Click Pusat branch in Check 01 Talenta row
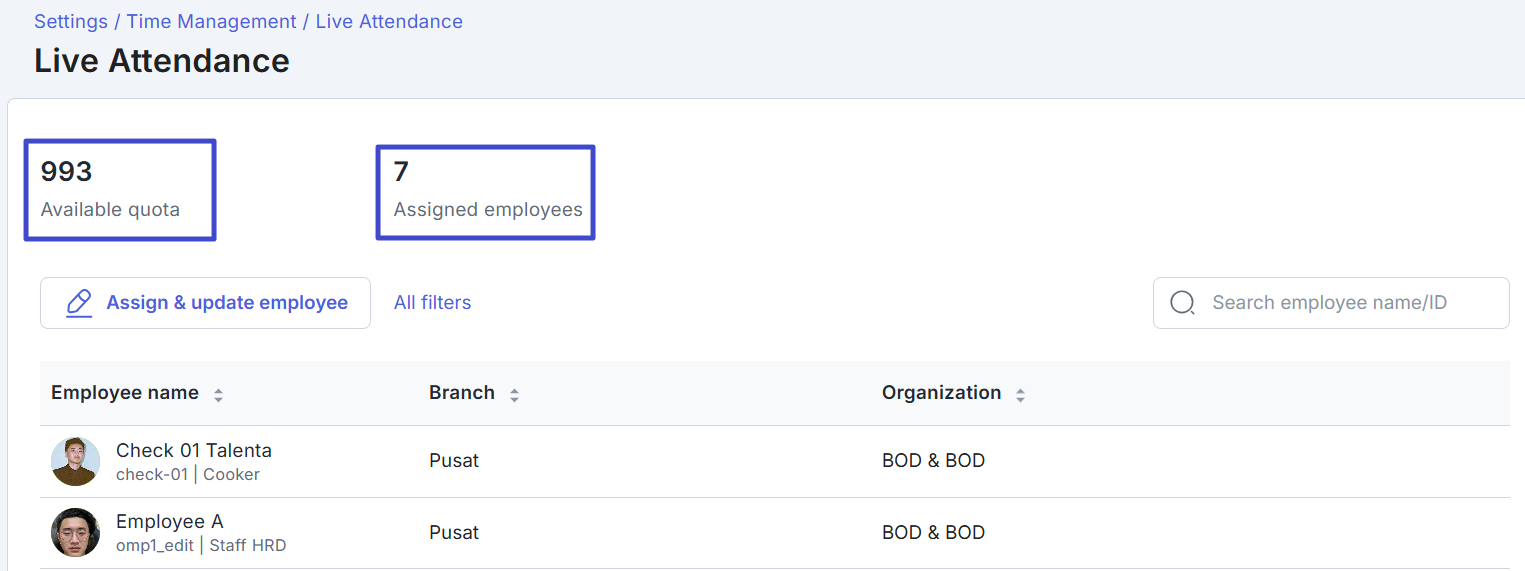This screenshot has width=1525, height=571. pos(454,461)
